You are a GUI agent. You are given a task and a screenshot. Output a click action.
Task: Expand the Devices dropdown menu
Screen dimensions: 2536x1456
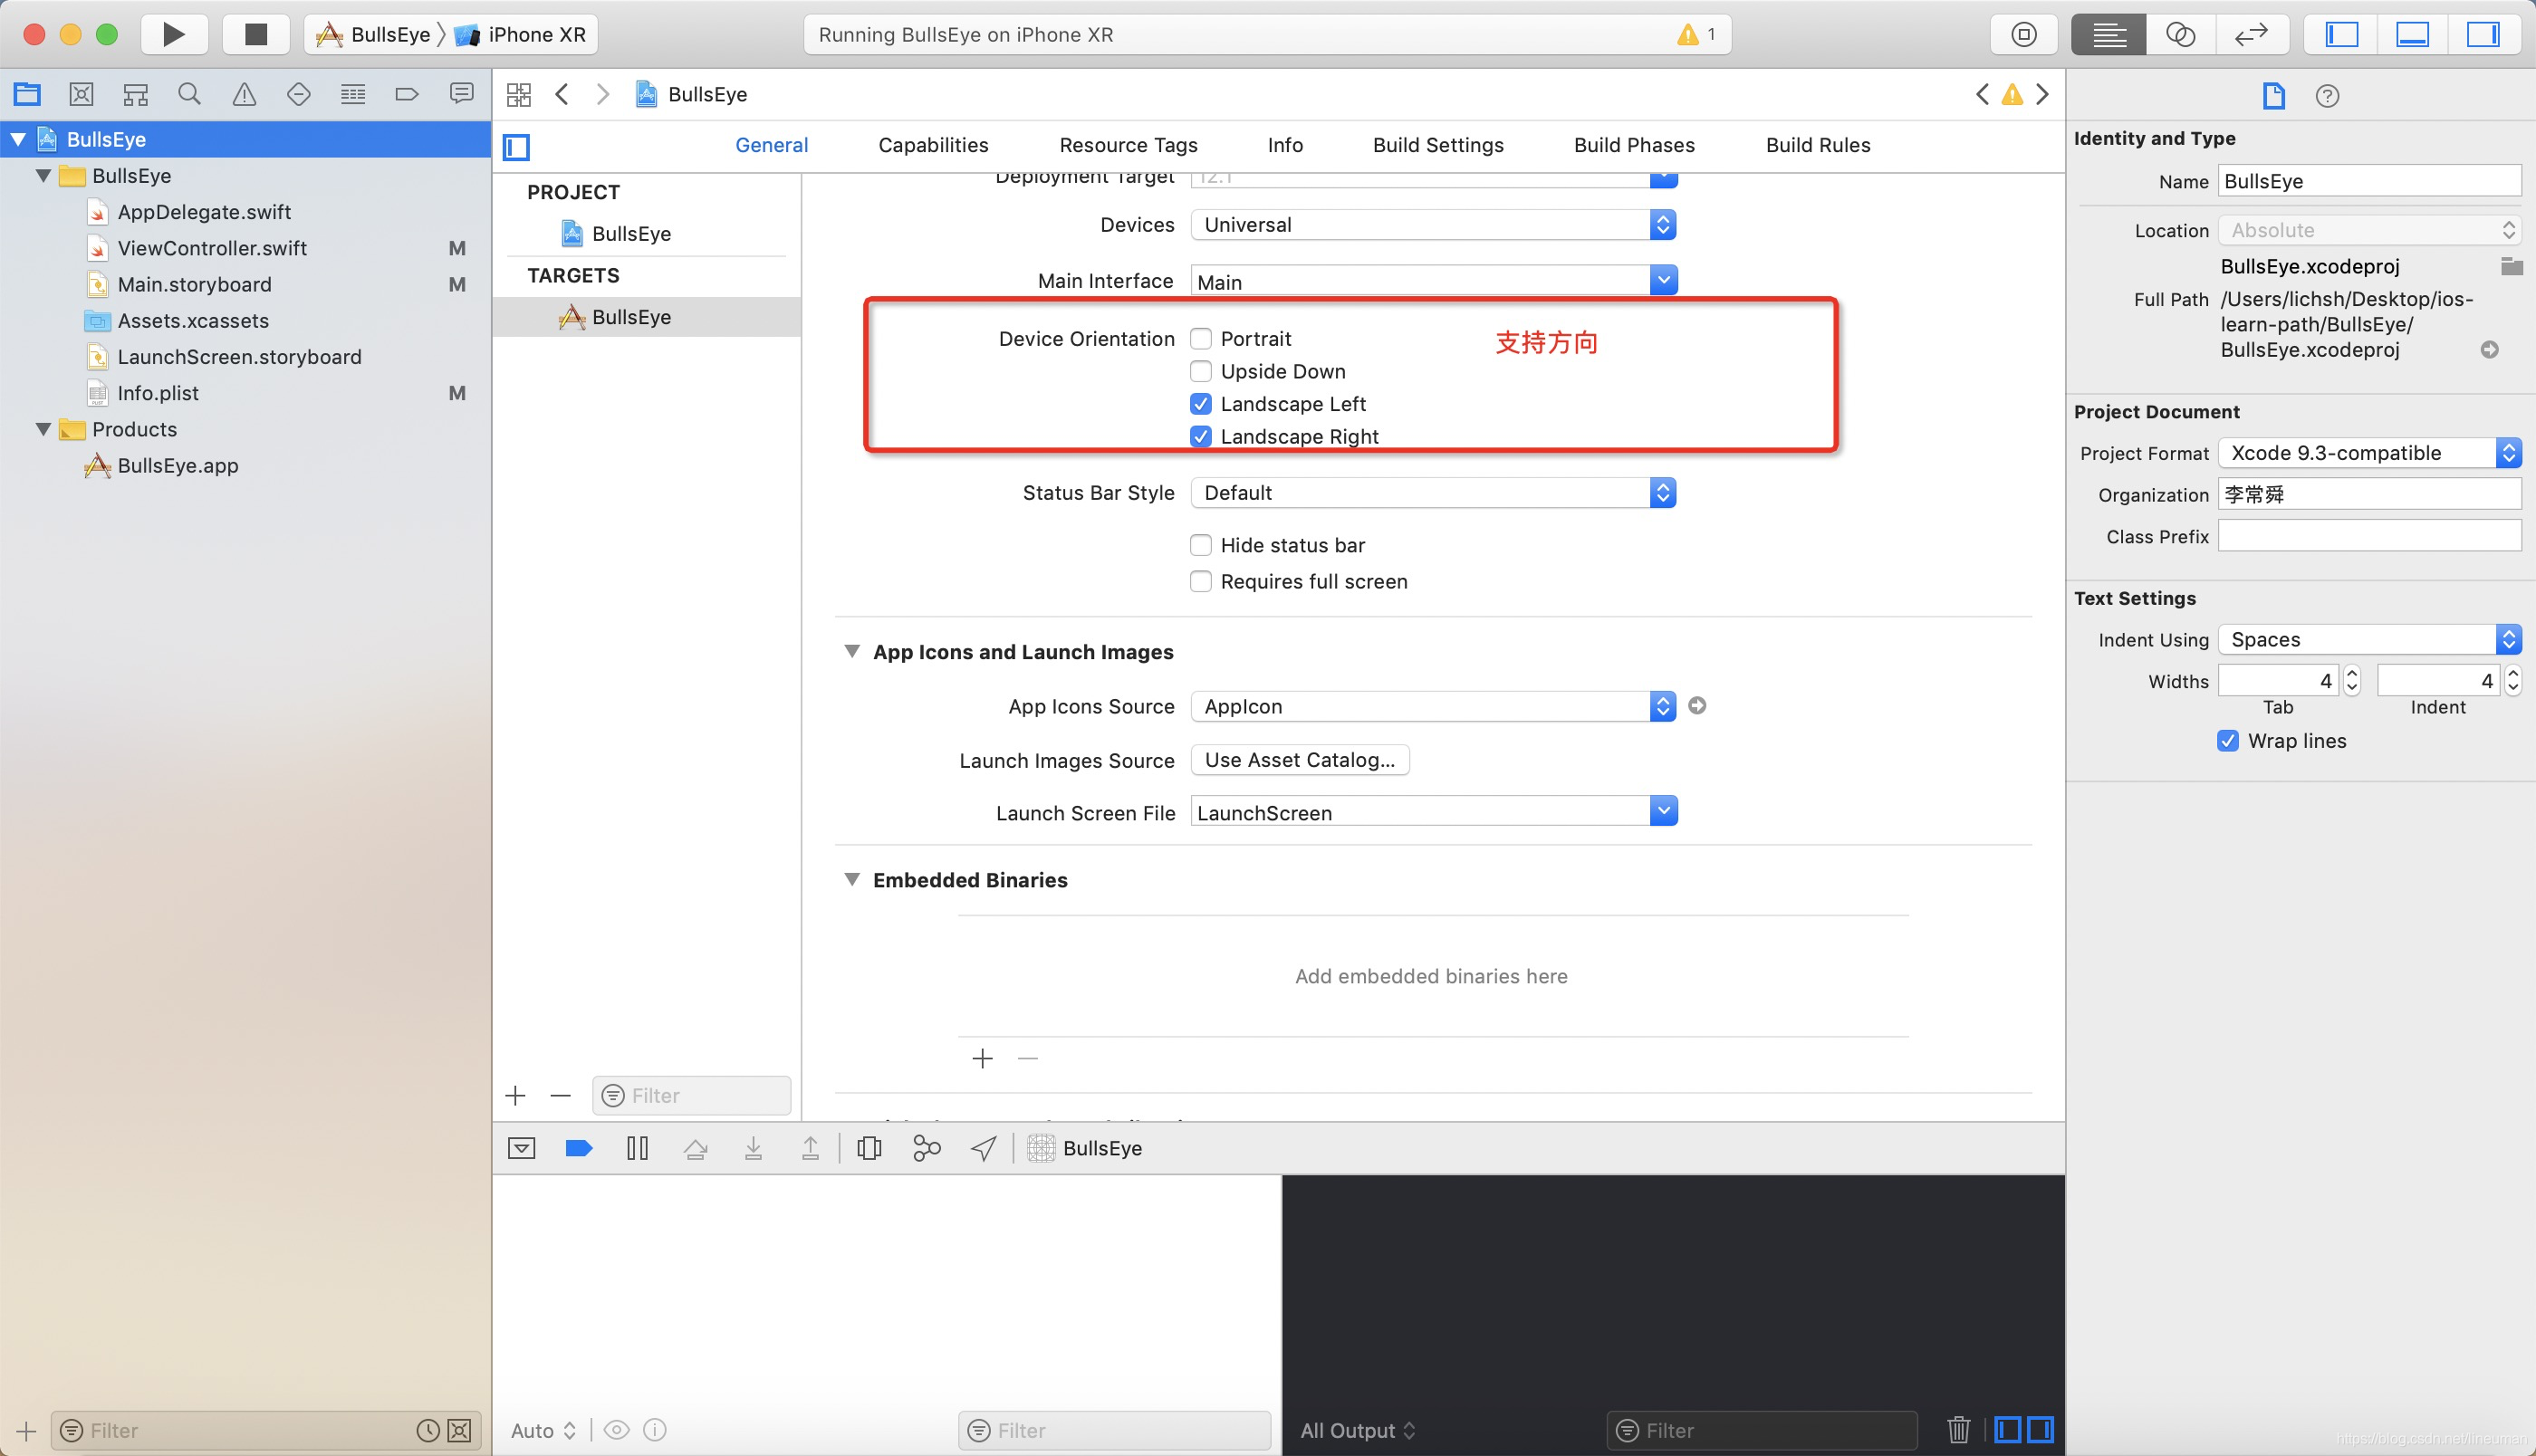(1665, 225)
